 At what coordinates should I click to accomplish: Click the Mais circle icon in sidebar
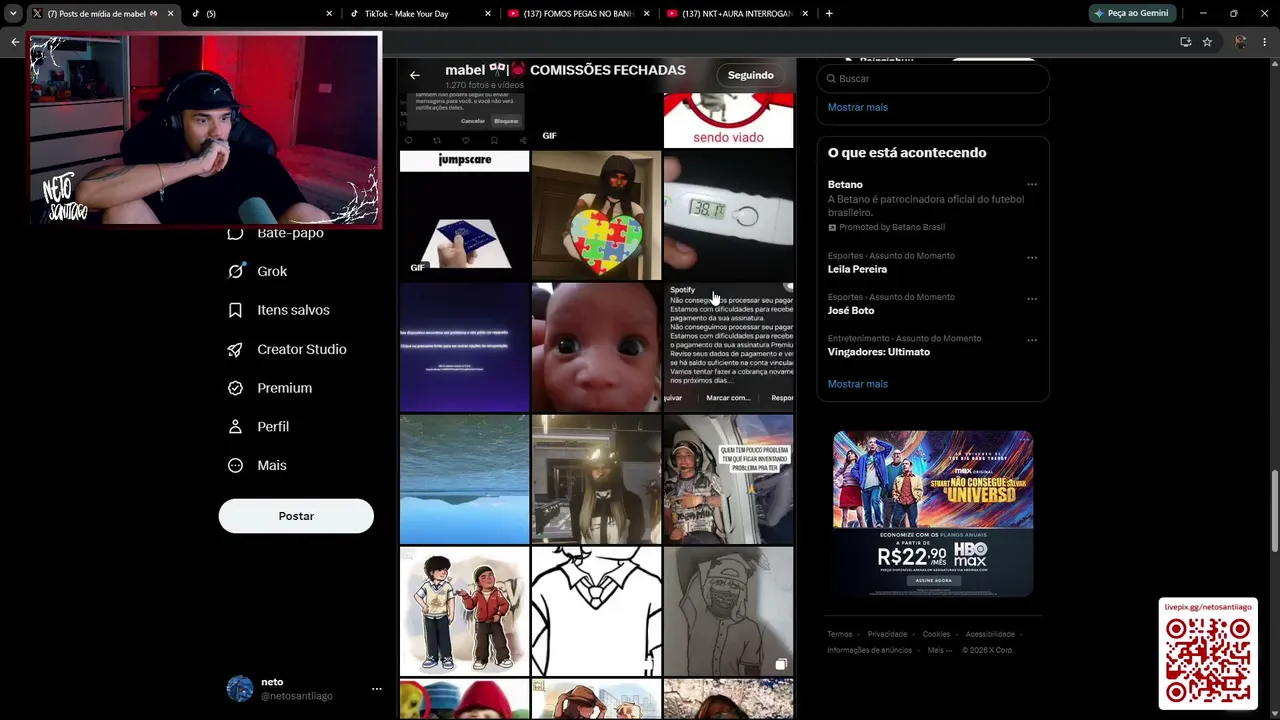coord(235,466)
